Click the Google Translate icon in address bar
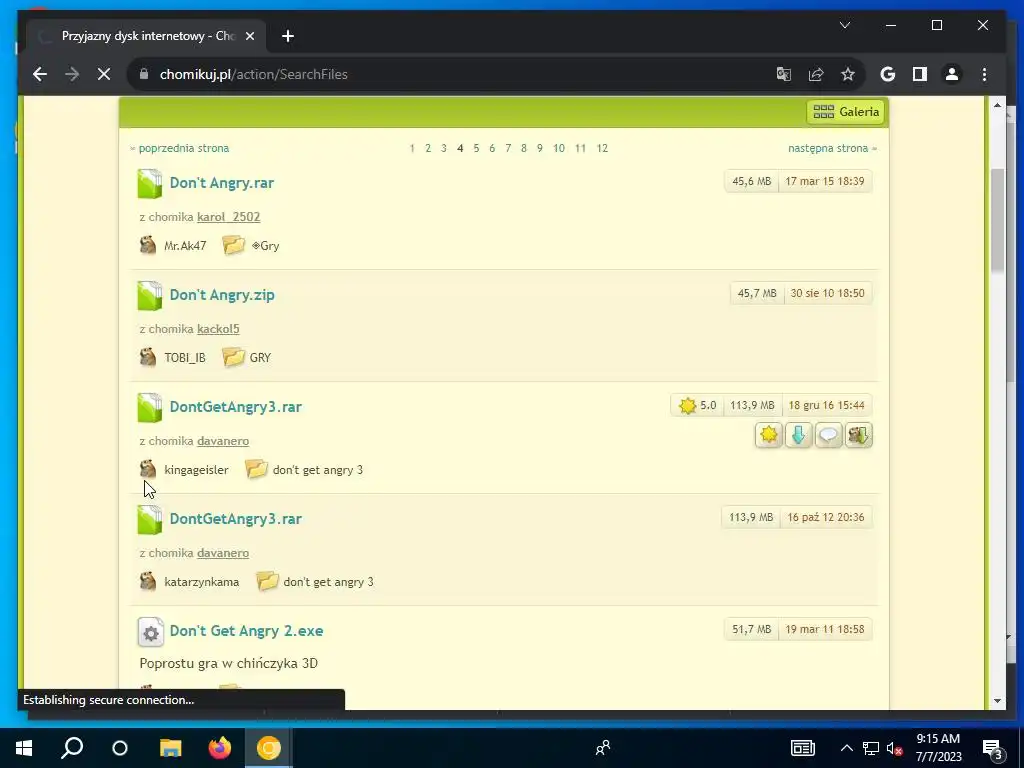1024x768 pixels. 784,74
